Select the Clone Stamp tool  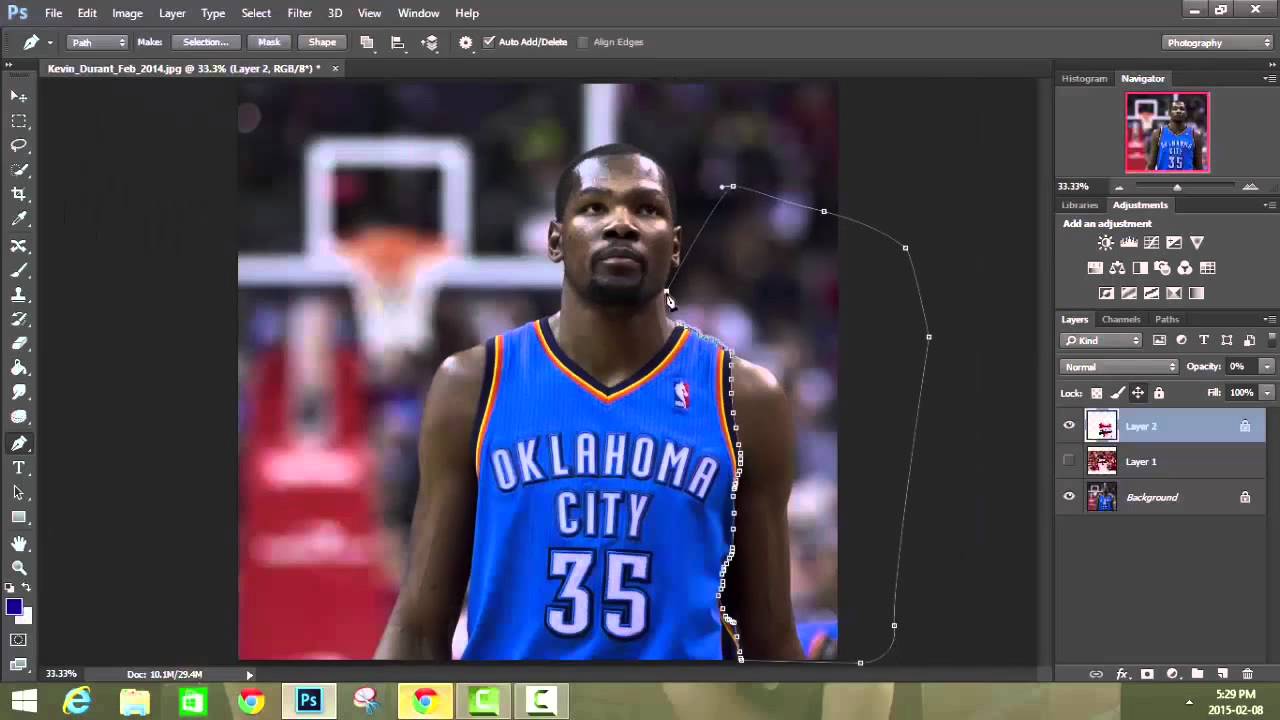[x=19, y=295]
